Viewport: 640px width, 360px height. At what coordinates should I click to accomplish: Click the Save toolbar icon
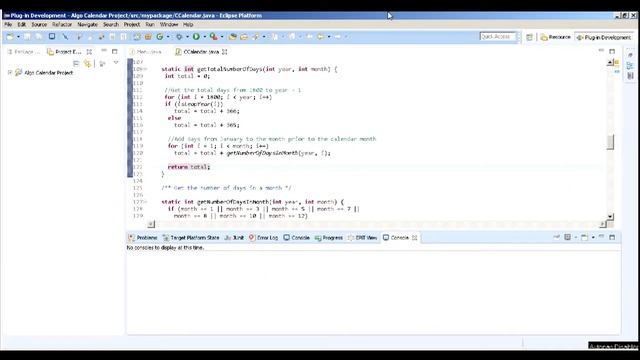27,37
